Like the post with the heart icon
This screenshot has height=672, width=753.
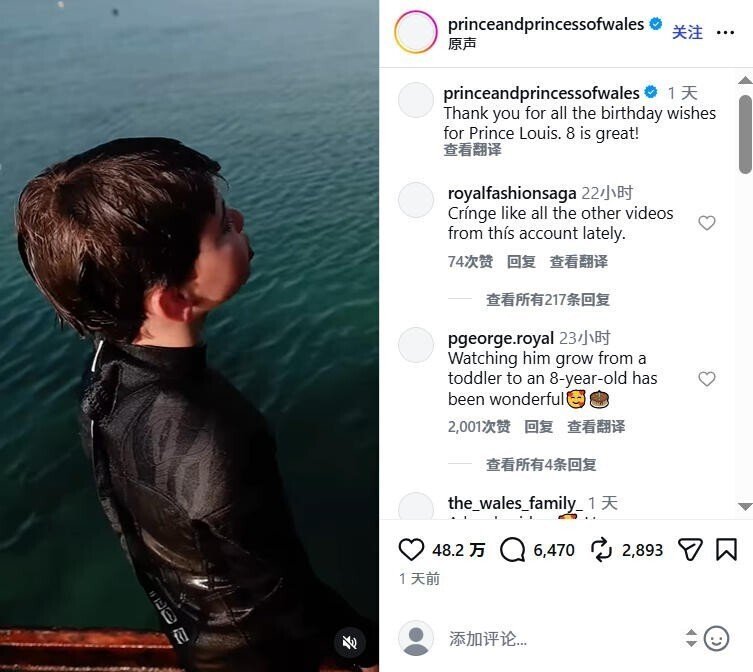[411, 550]
